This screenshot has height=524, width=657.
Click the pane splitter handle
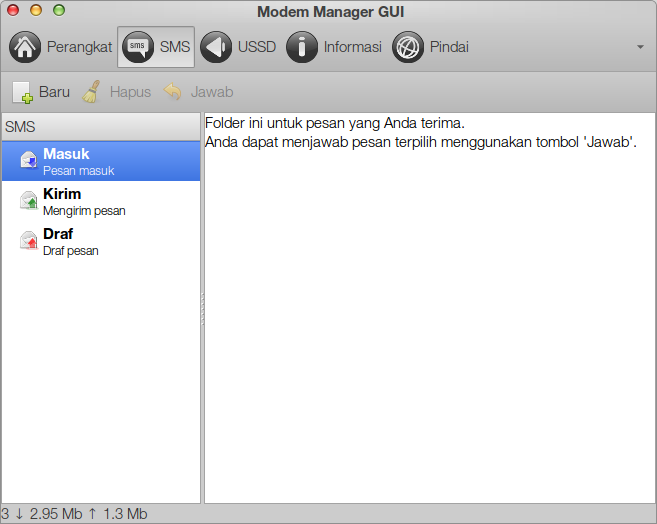click(x=202, y=309)
